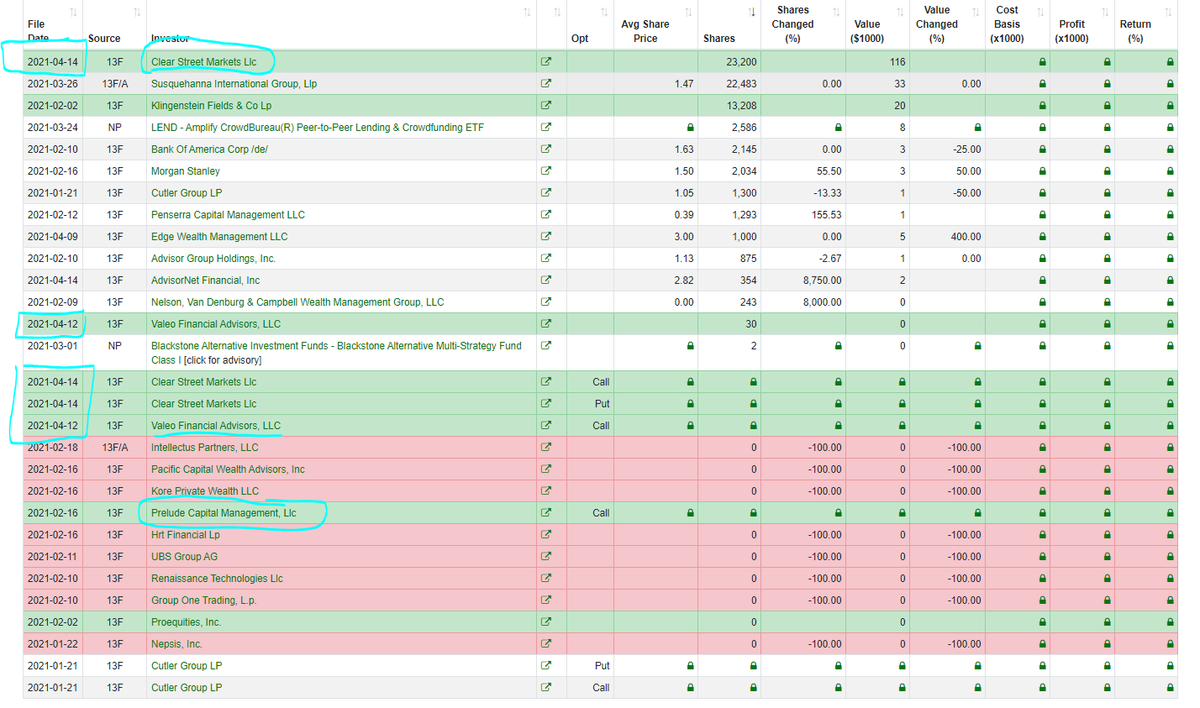The height and width of the screenshot is (708, 1200).
Task: Open Penserra Capital Management LLC link
Action: [228, 215]
